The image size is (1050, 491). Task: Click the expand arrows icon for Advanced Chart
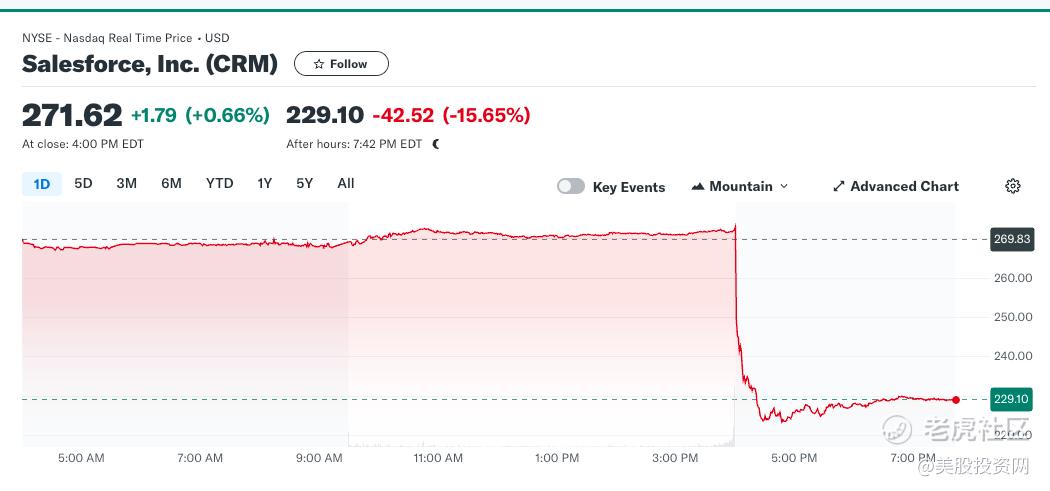(x=838, y=187)
